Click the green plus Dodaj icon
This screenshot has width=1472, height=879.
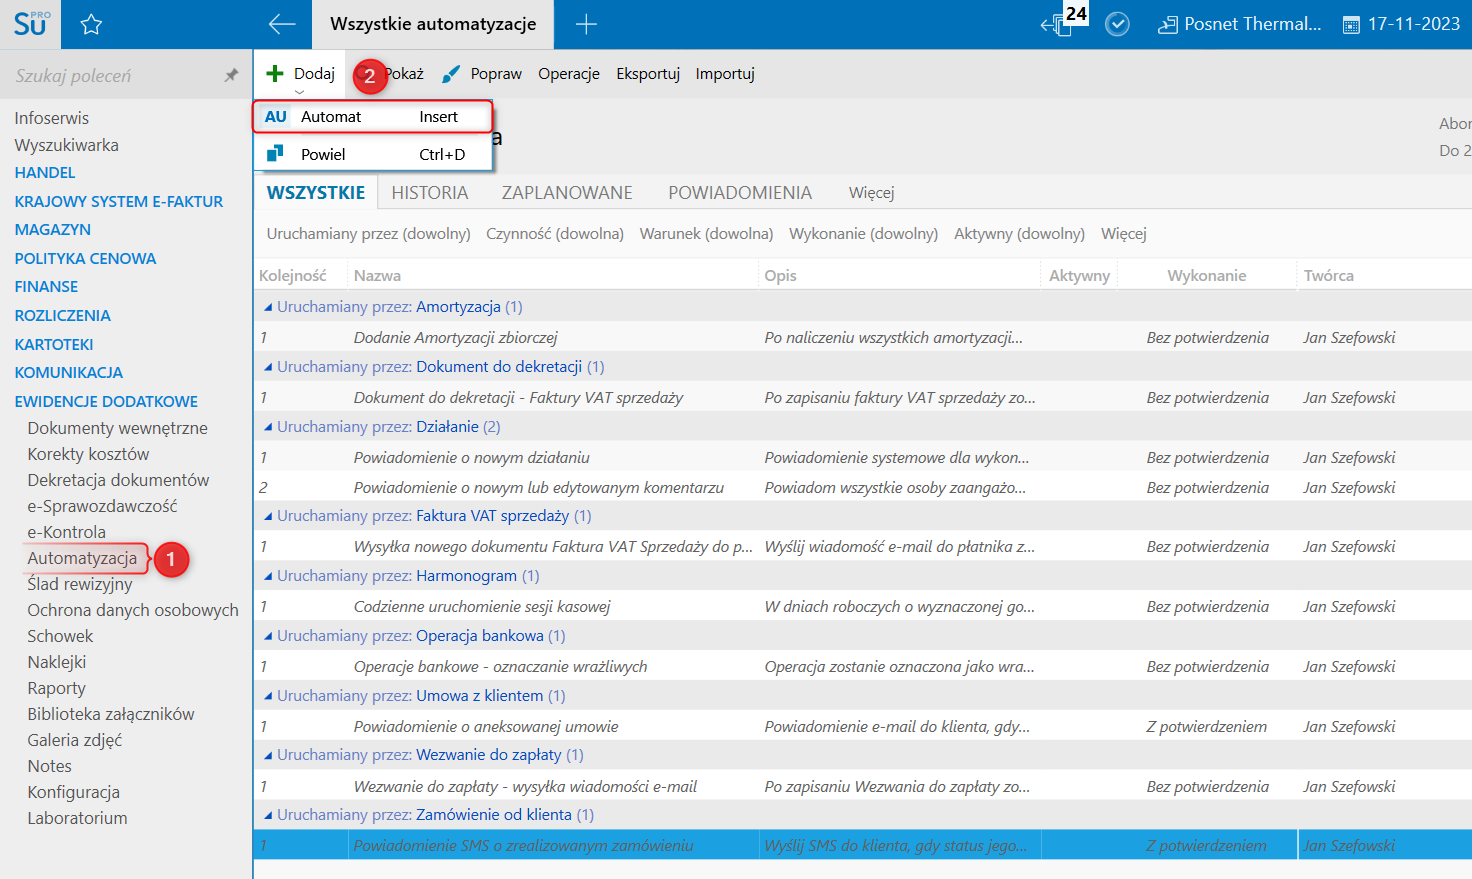click(275, 73)
